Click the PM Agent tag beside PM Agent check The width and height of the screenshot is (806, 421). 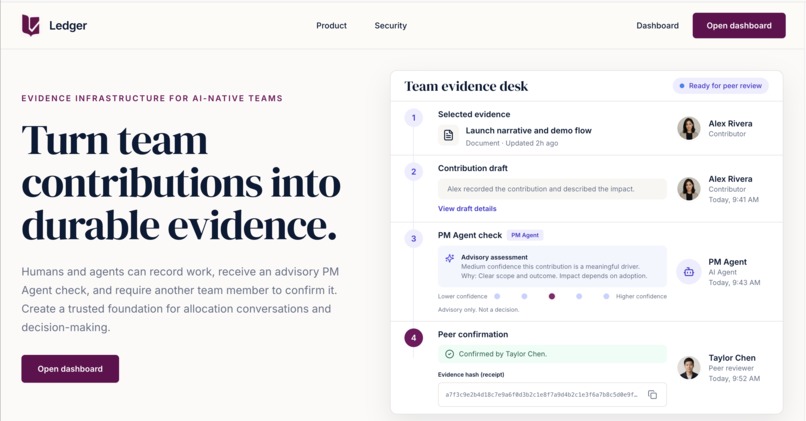(525, 235)
